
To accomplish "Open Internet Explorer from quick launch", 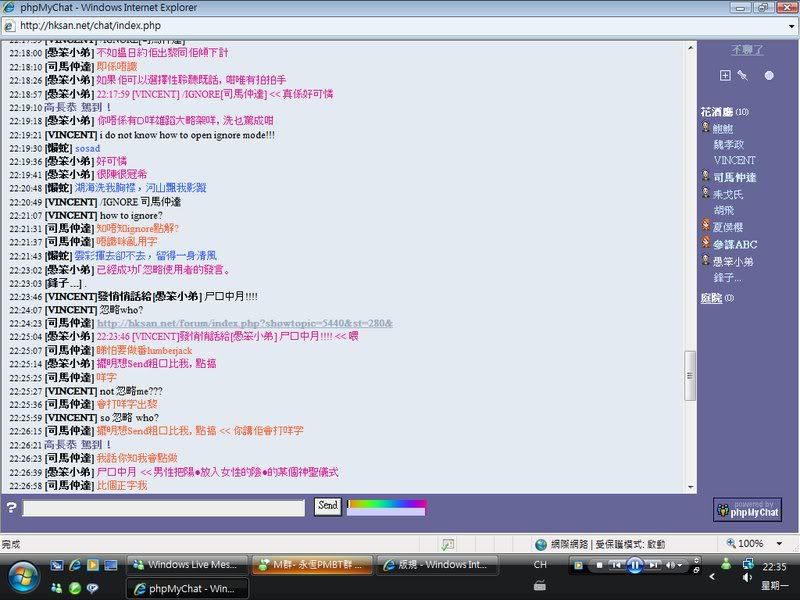I will coord(75,565).
